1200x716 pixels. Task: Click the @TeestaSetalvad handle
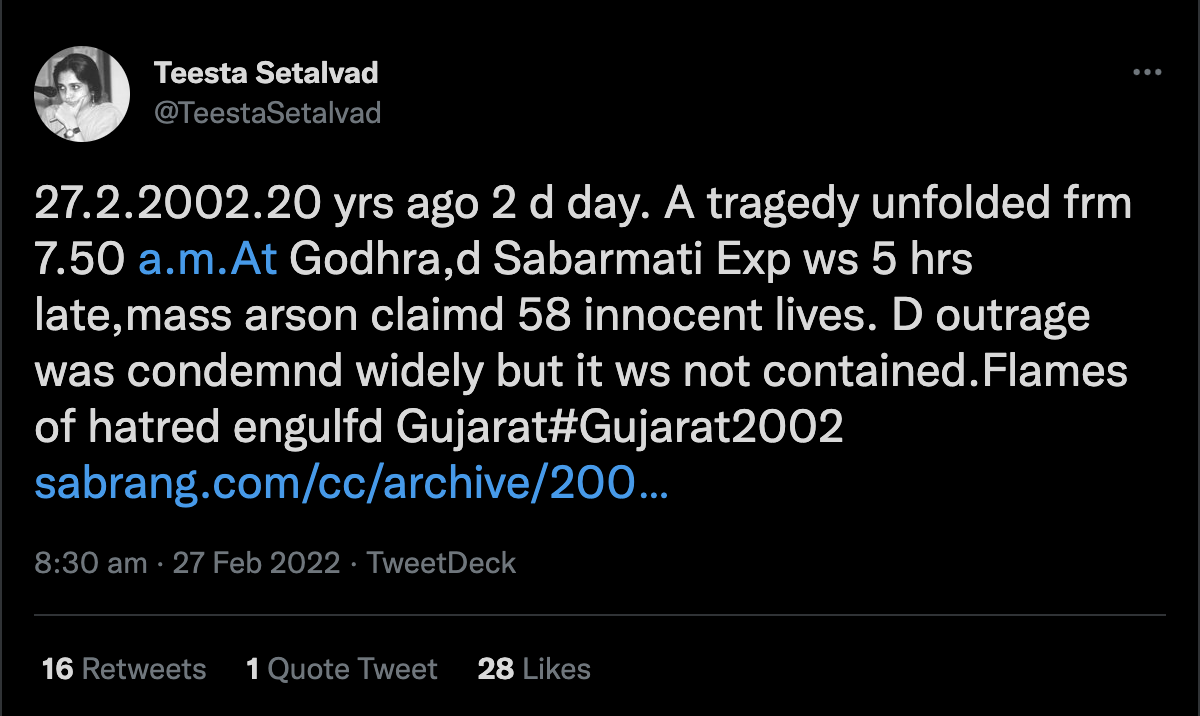point(267,112)
